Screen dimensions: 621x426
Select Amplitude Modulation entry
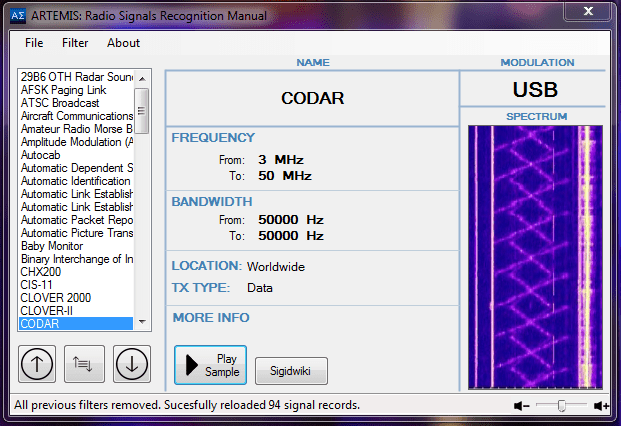point(76,142)
